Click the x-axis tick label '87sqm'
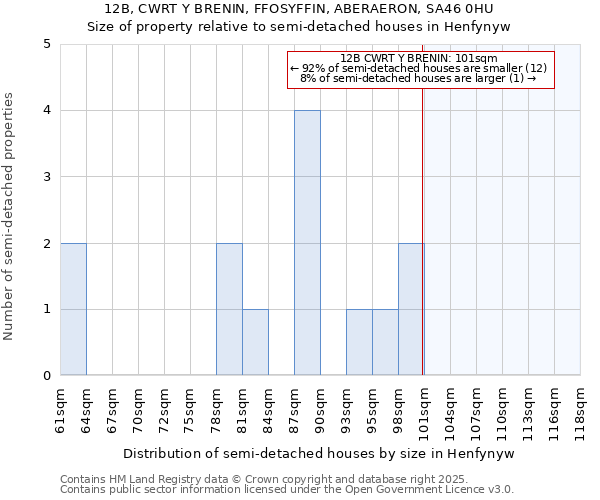600x500 pixels. click(295, 411)
